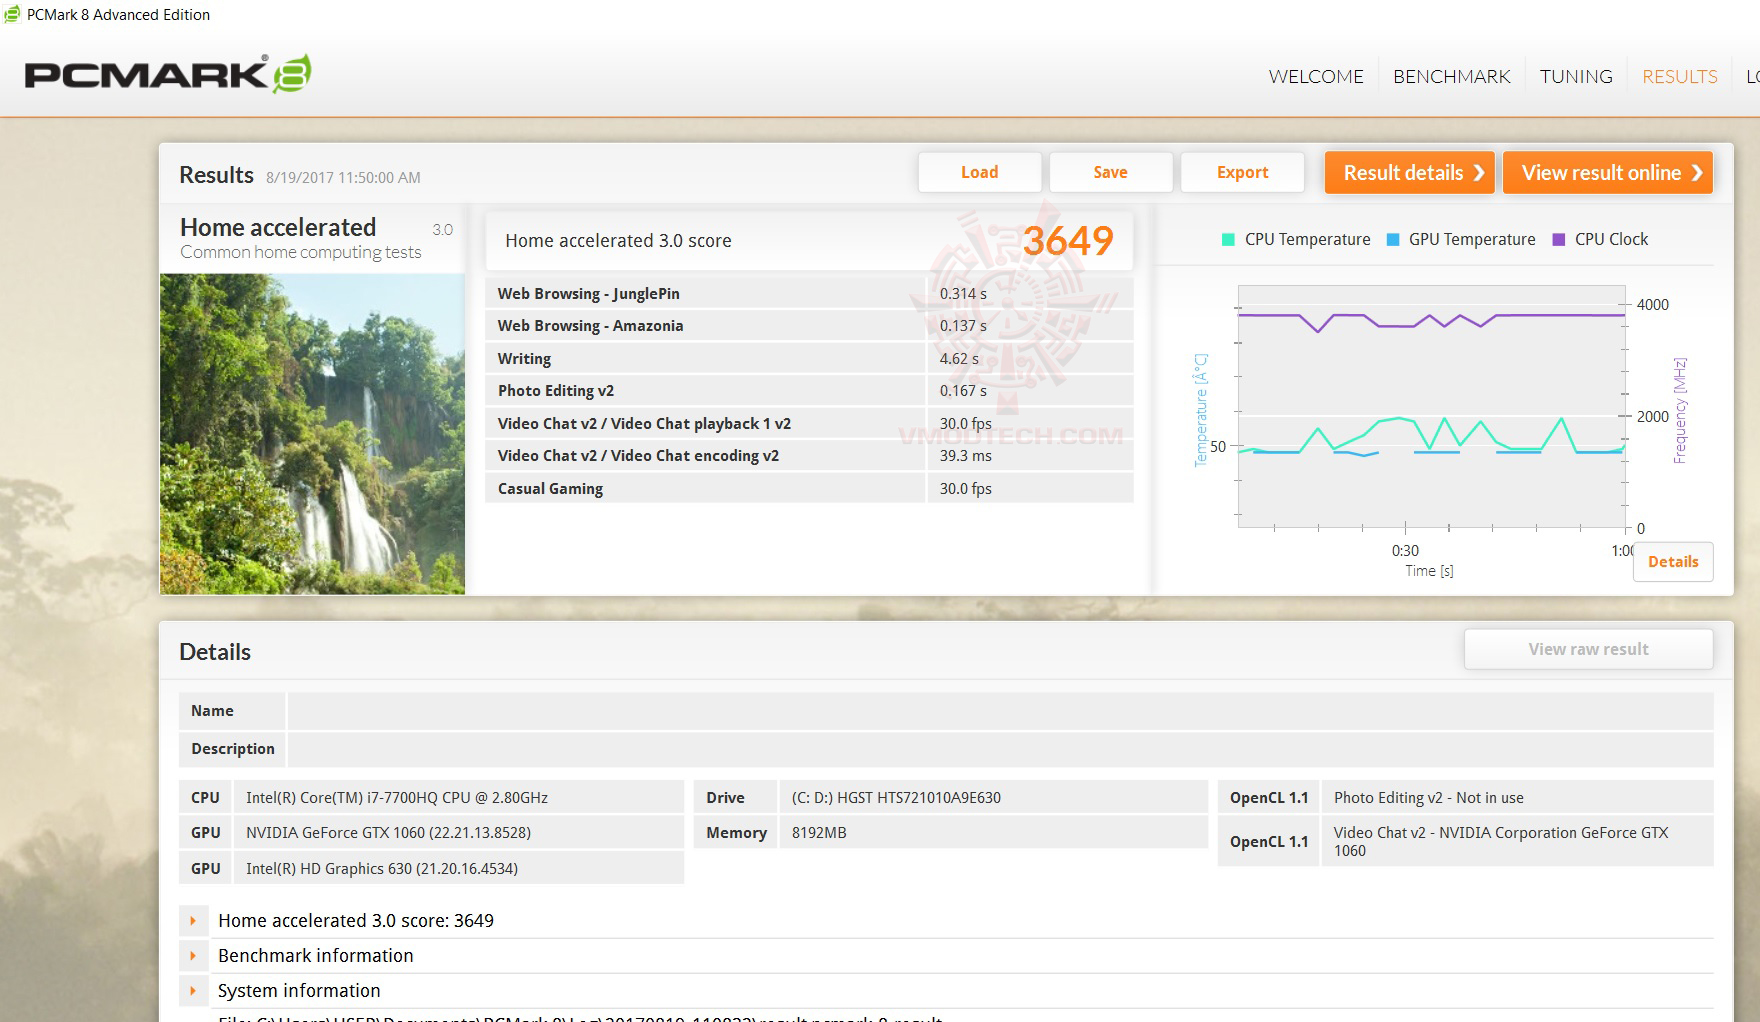Select the Casual Gaming row
Screen dimensions: 1760x1022
coord(809,488)
